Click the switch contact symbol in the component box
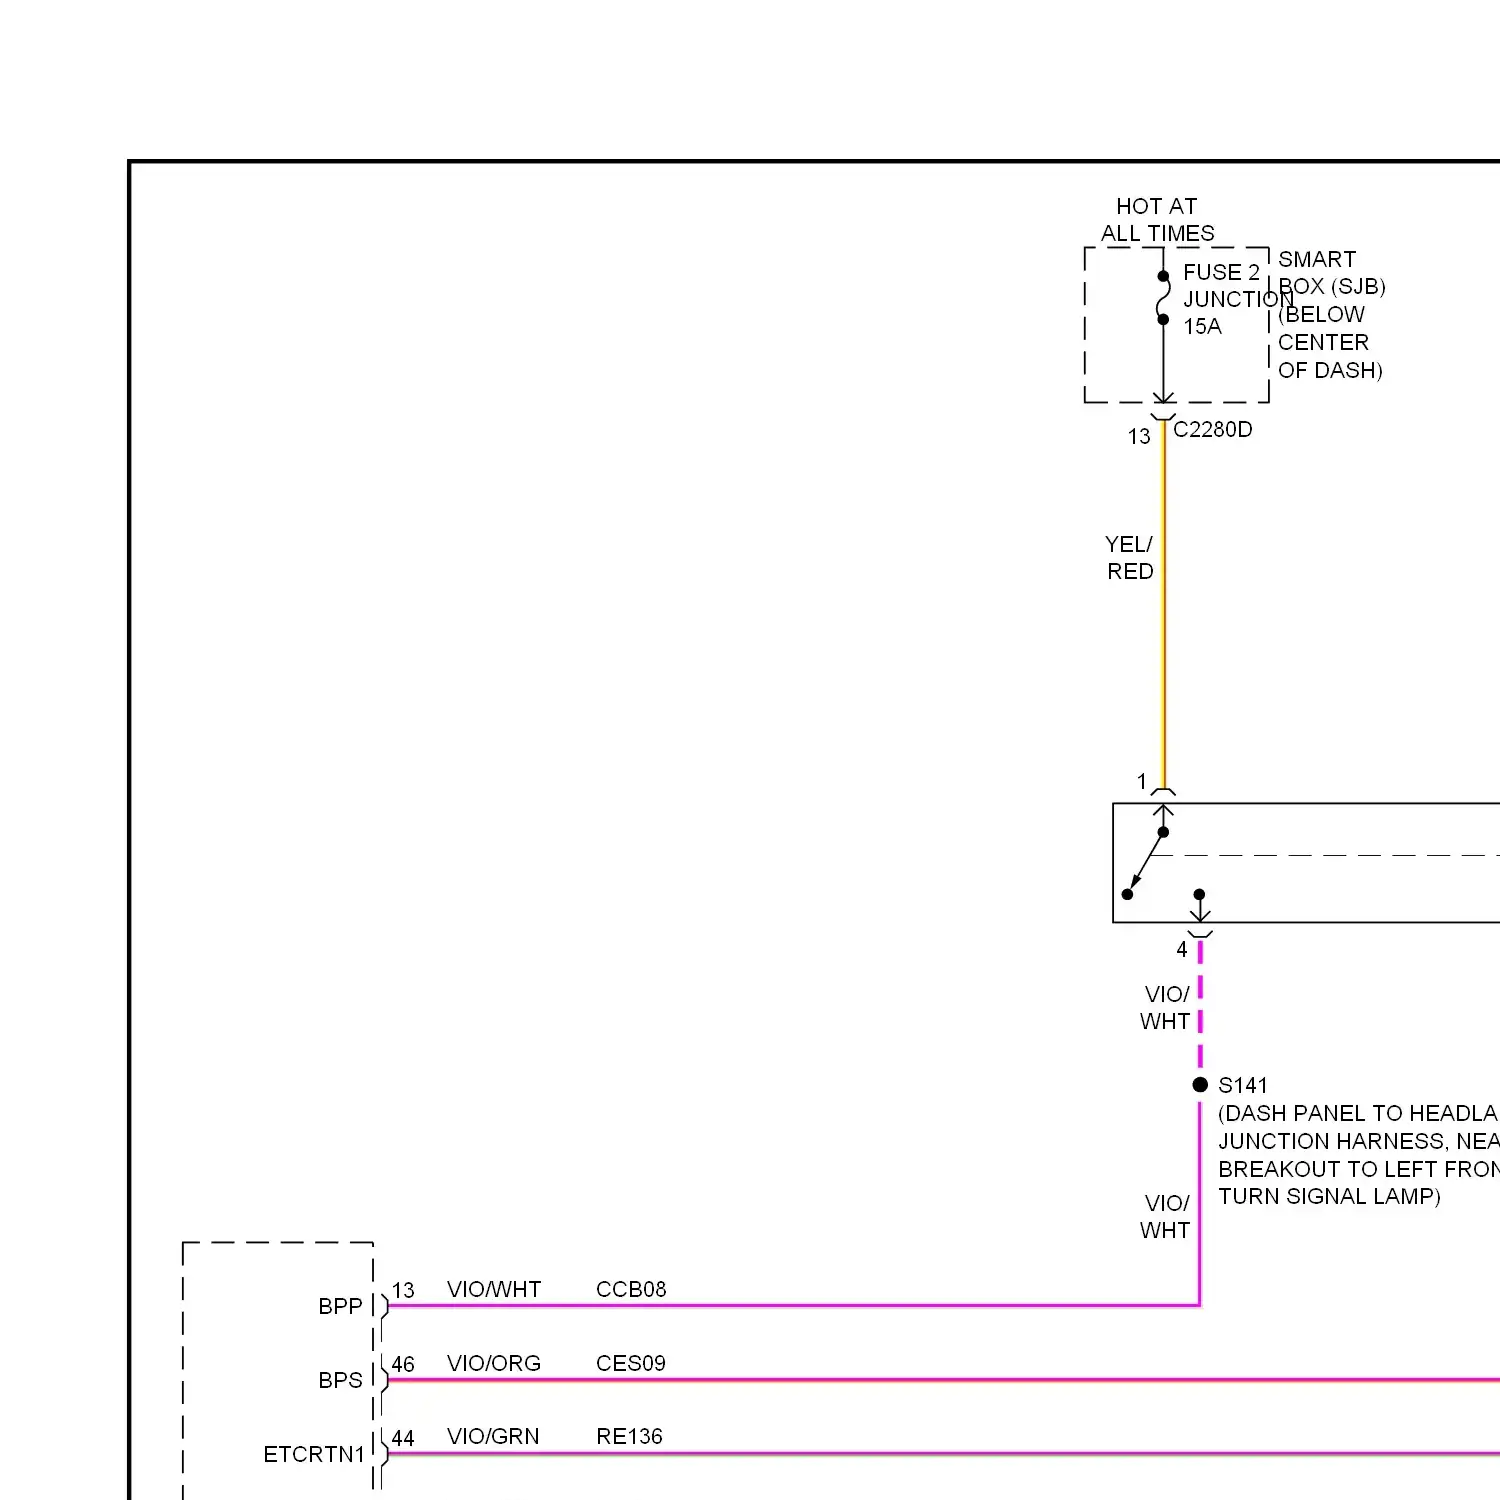1500x1500 pixels. [1145, 862]
